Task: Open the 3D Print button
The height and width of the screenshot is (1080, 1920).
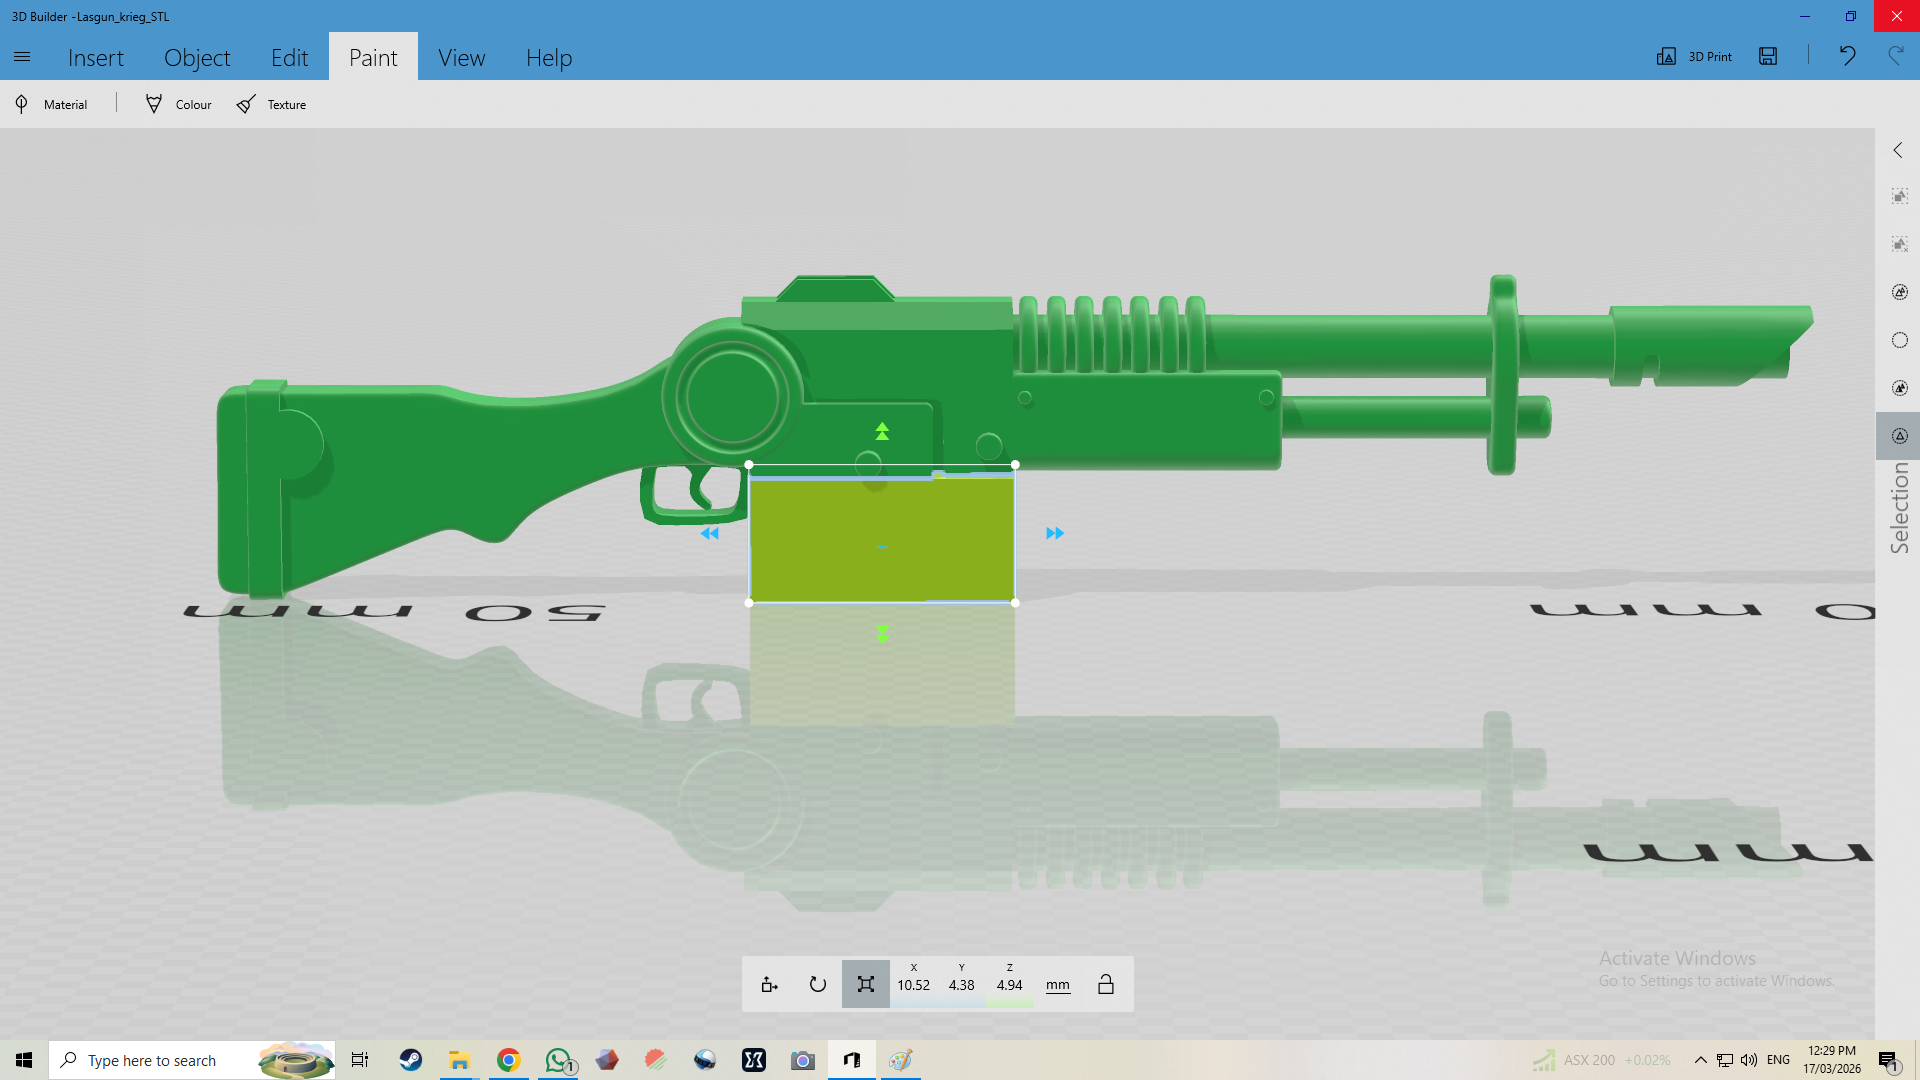Action: point(1695,57)
